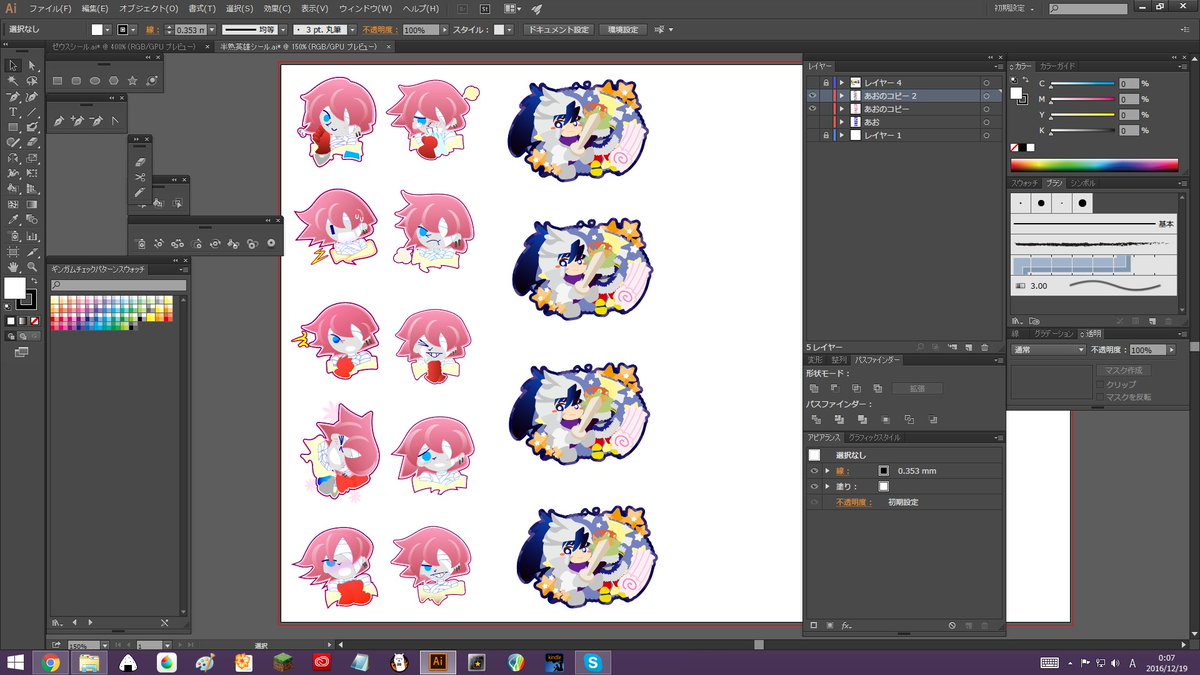Unlock the レイヤー 1 layer
This screenshot has width=1200, height=675.
tap(825, 134)
